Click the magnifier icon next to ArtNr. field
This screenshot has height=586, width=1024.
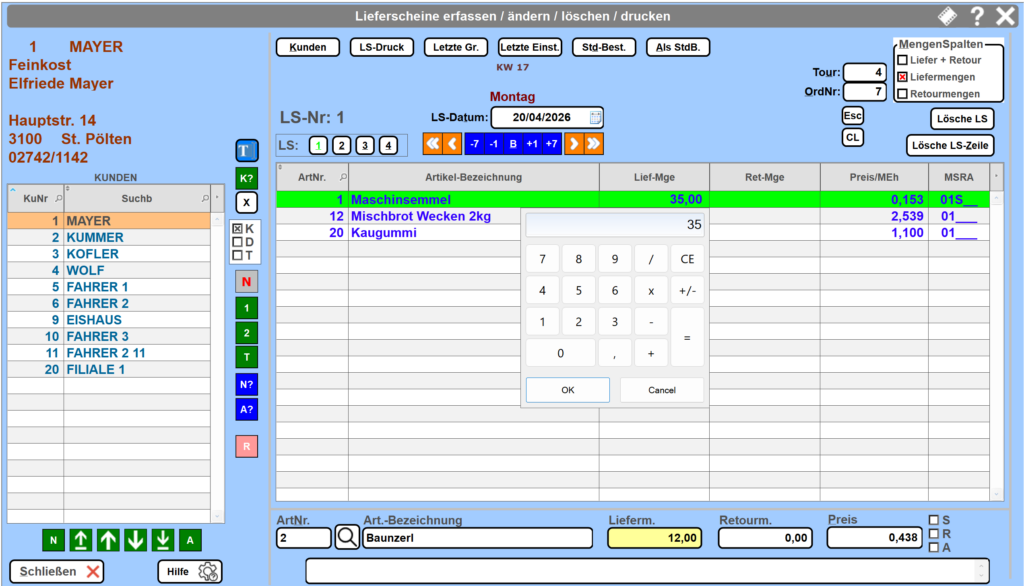[347, 538]
